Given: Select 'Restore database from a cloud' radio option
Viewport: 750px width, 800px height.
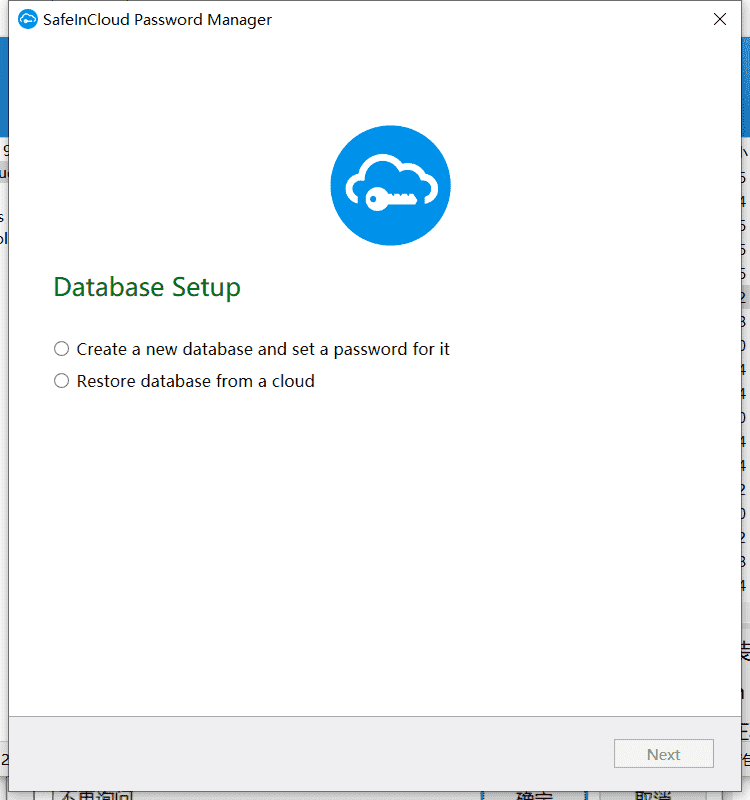Looking at the screenshot, I should (62, 381).
